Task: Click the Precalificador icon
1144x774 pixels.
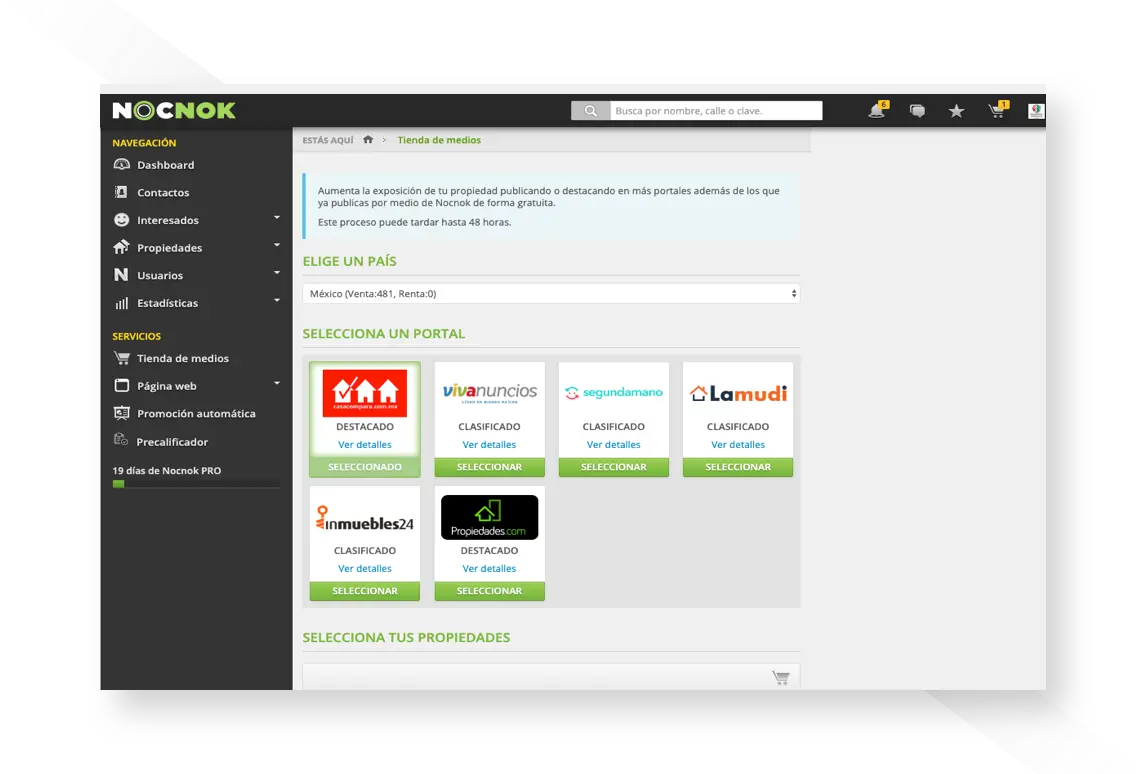Action: coord(121,439)
